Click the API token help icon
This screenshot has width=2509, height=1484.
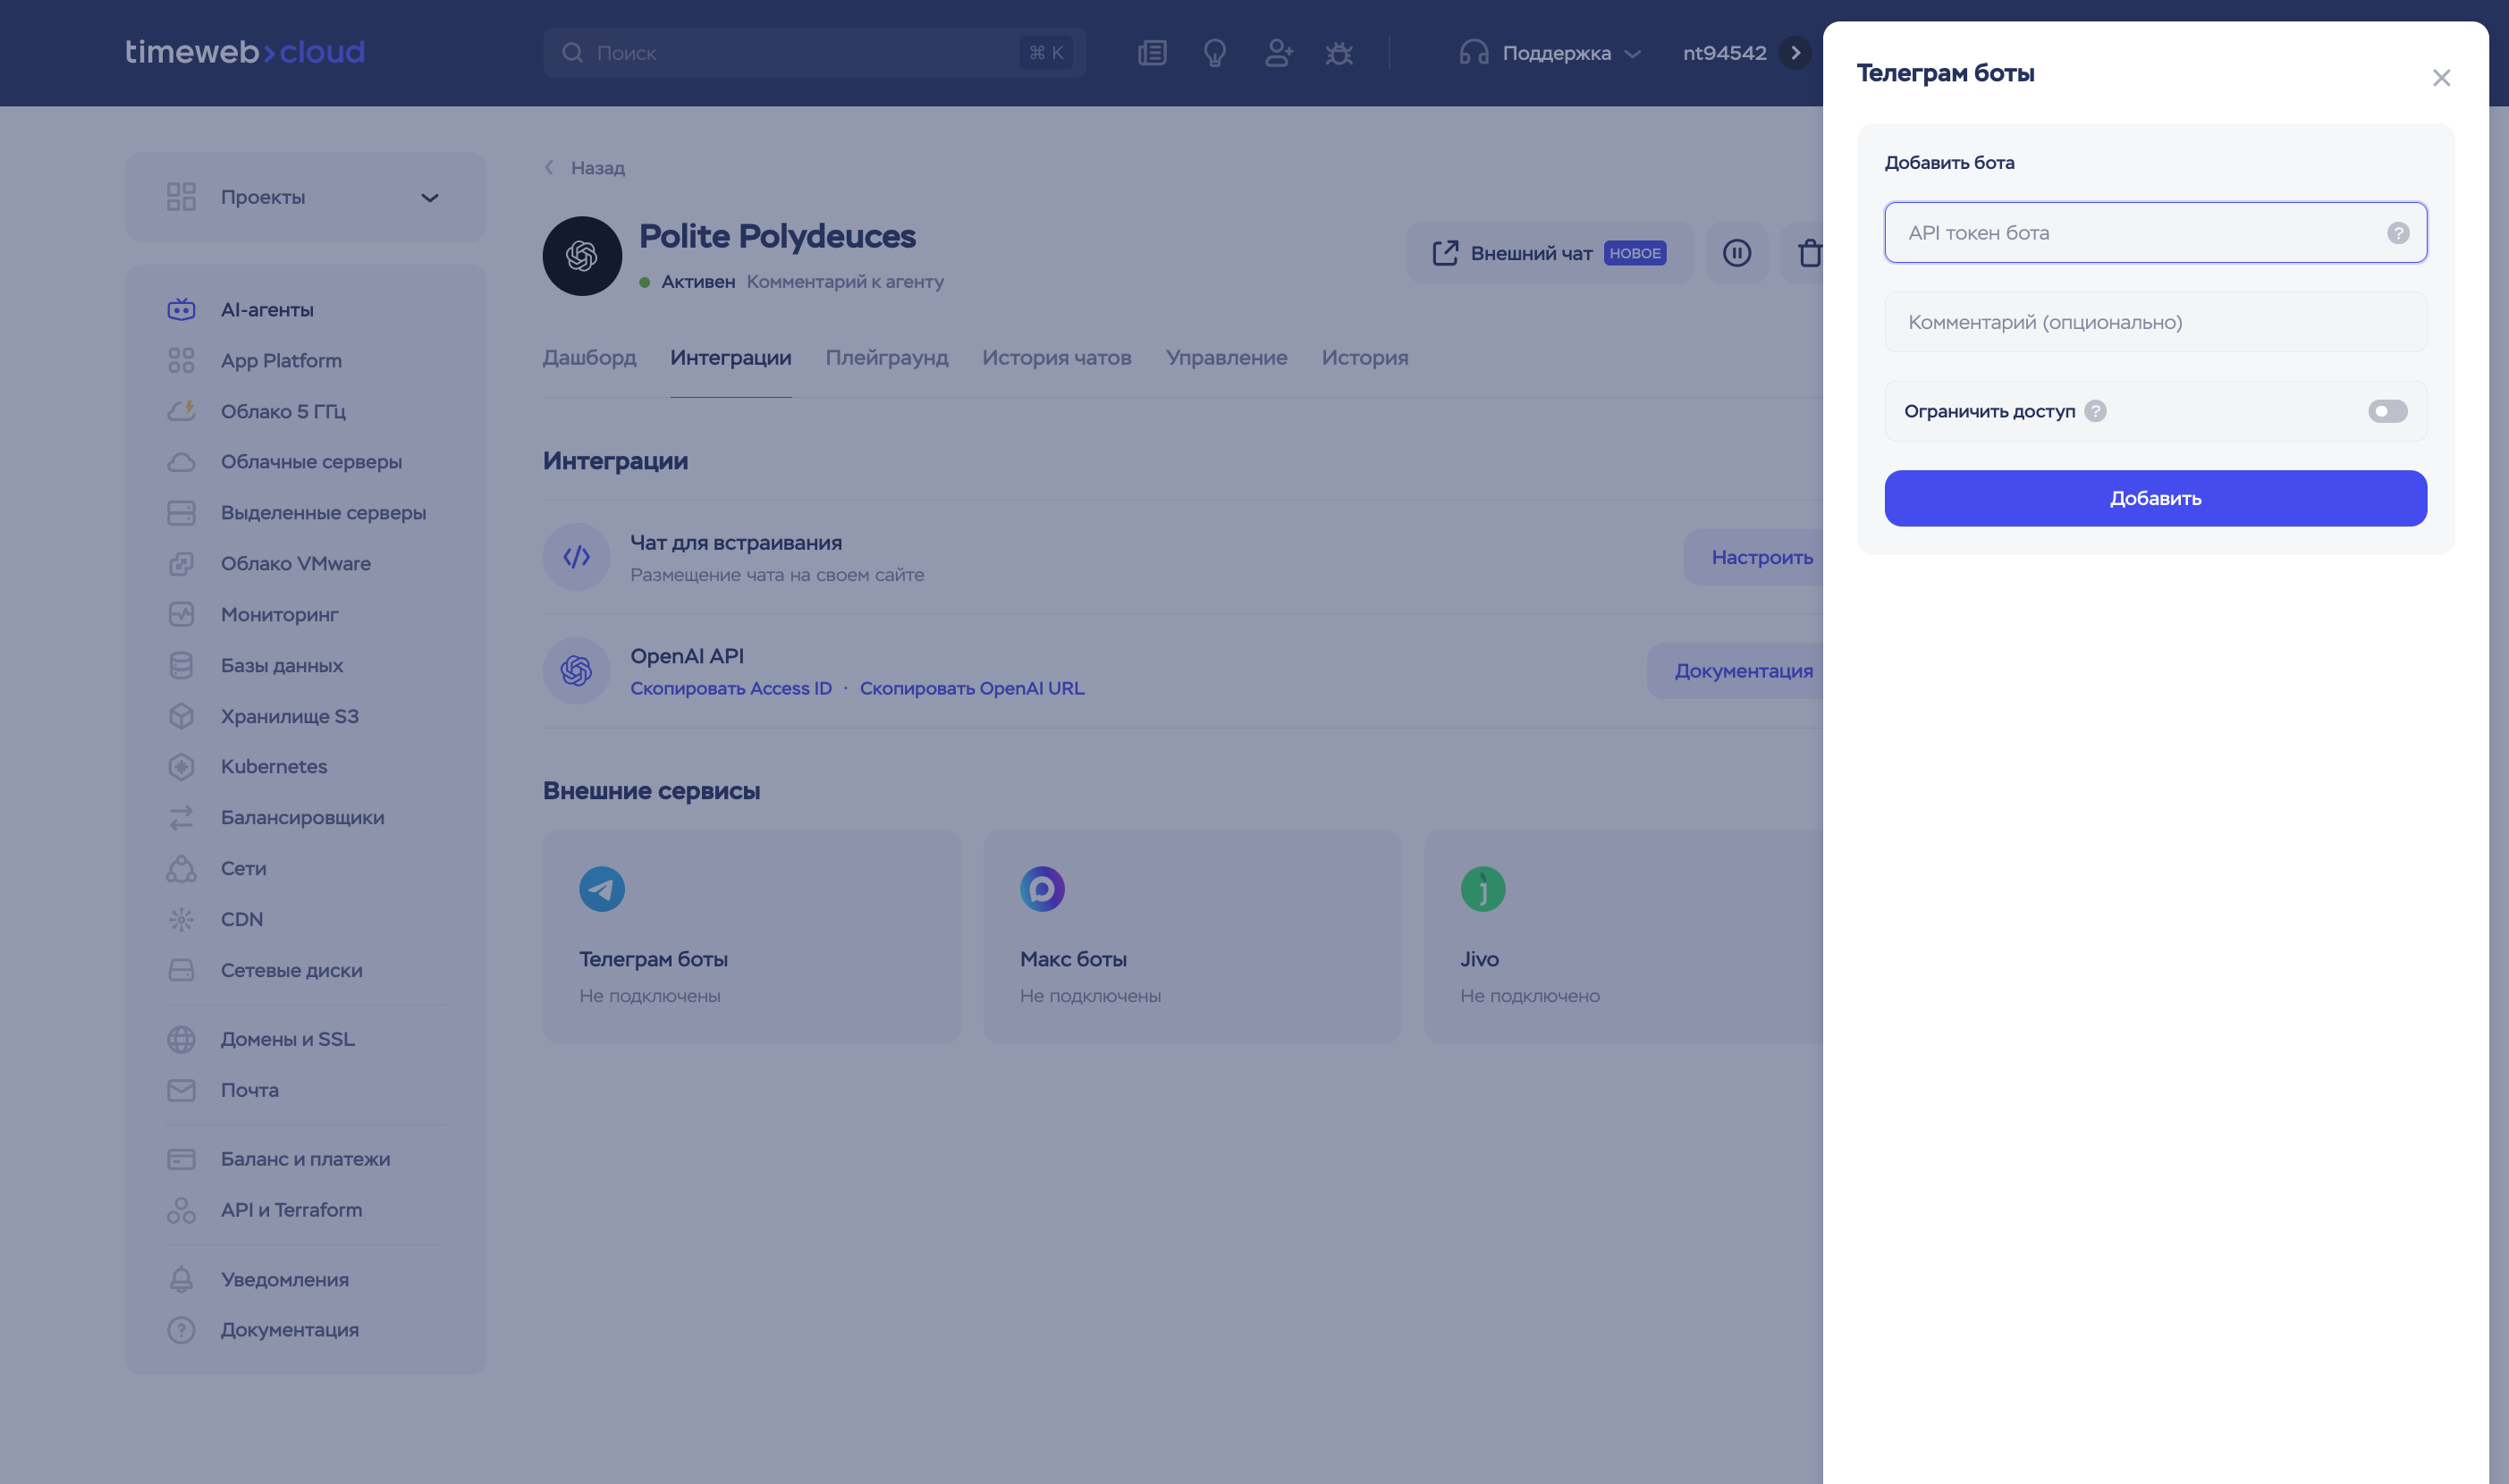click(2398, 233)
